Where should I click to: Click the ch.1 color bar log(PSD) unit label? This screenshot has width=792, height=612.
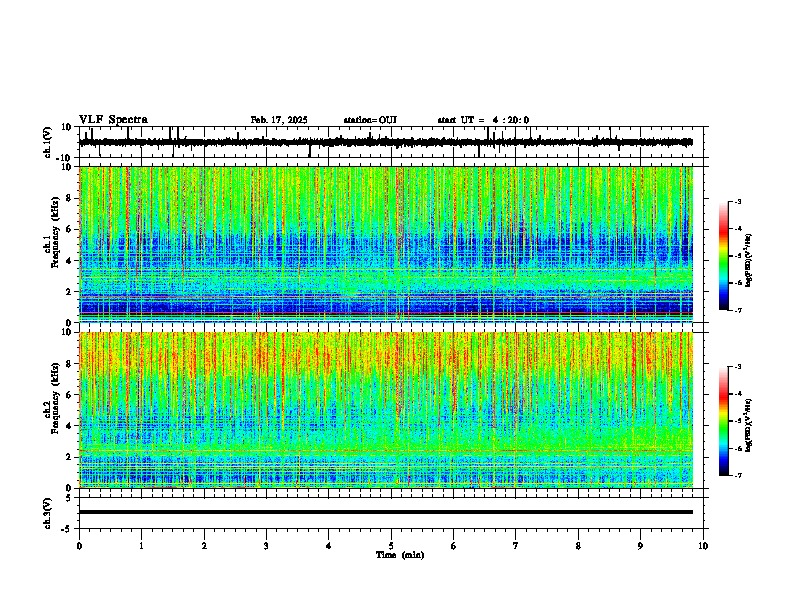[748, 261]
